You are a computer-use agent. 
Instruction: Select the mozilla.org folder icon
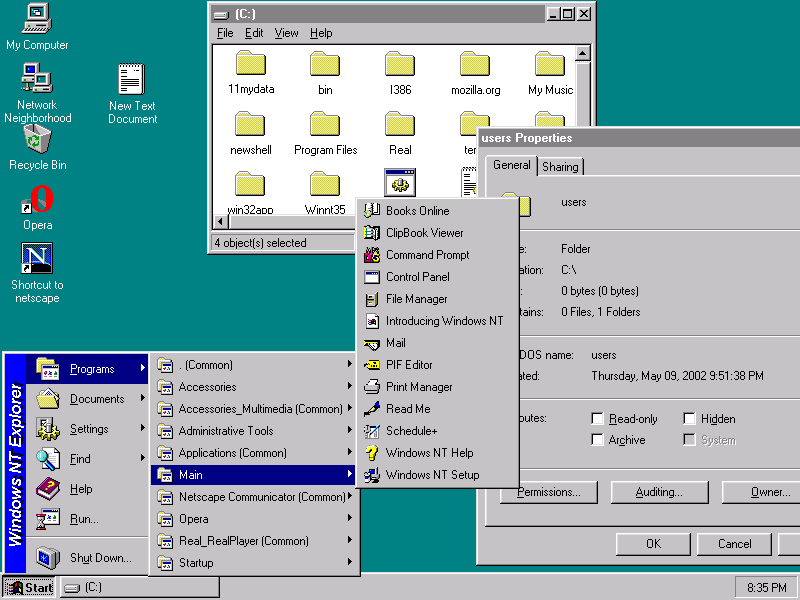click(475, 65)
